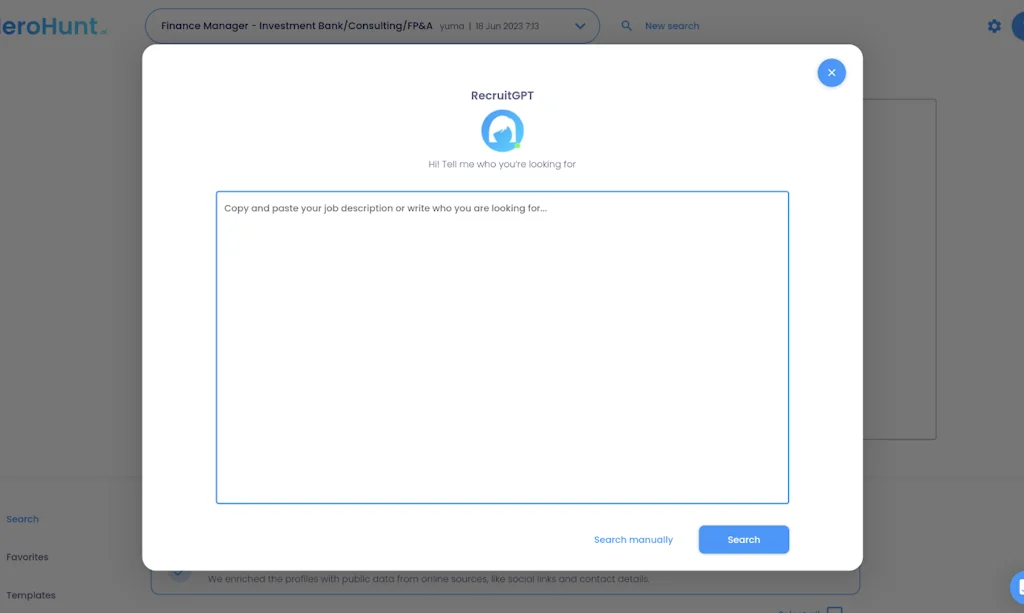Select Search in the left sidebar

pyautogui.click(x=22, y=518)
